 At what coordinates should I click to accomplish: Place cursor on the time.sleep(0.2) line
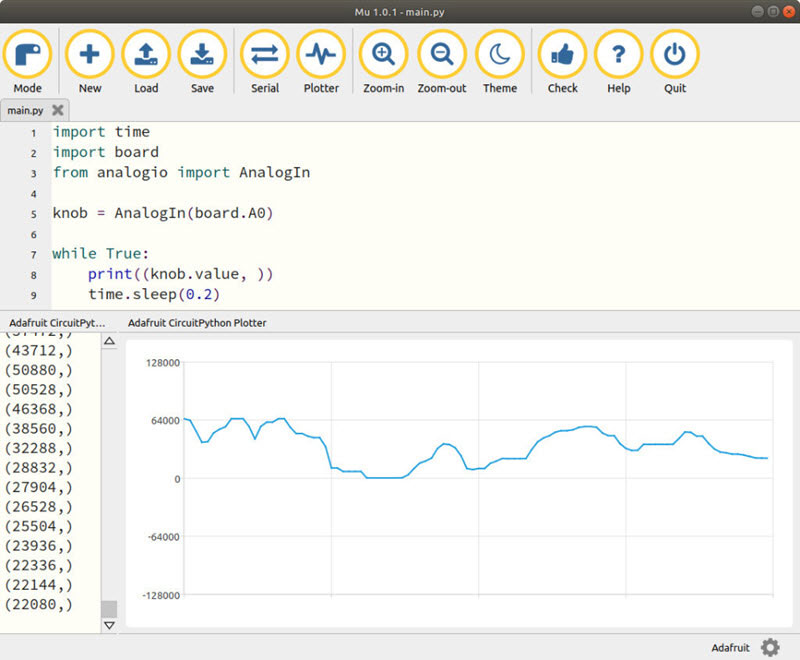(153, 295)
